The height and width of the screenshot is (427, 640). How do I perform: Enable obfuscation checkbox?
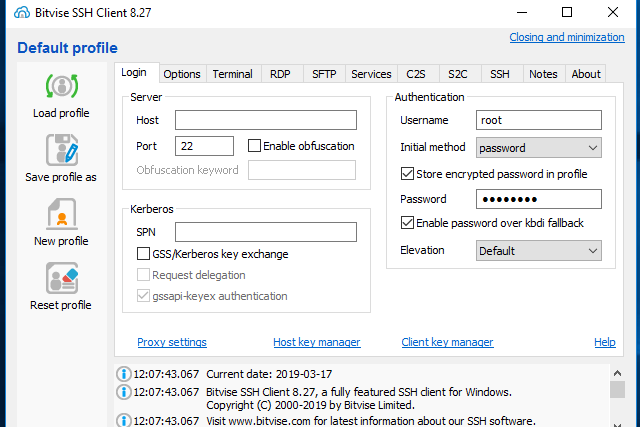254,146
